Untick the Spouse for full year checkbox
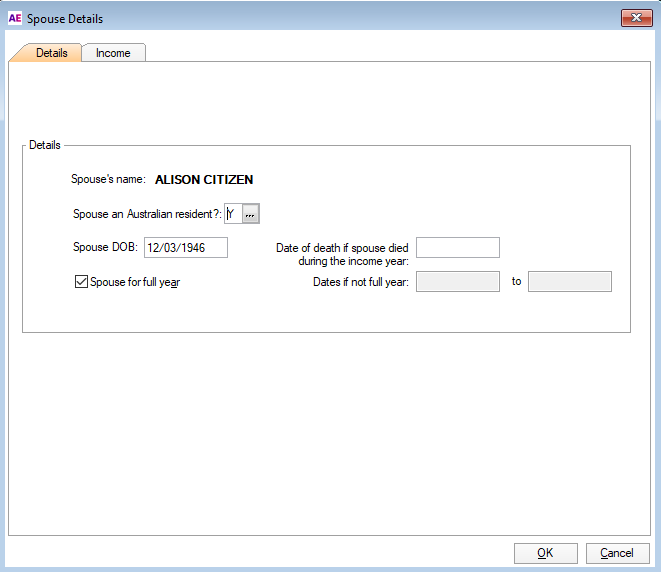The height and width of the screenshot is (572, 661). (82, 282)
